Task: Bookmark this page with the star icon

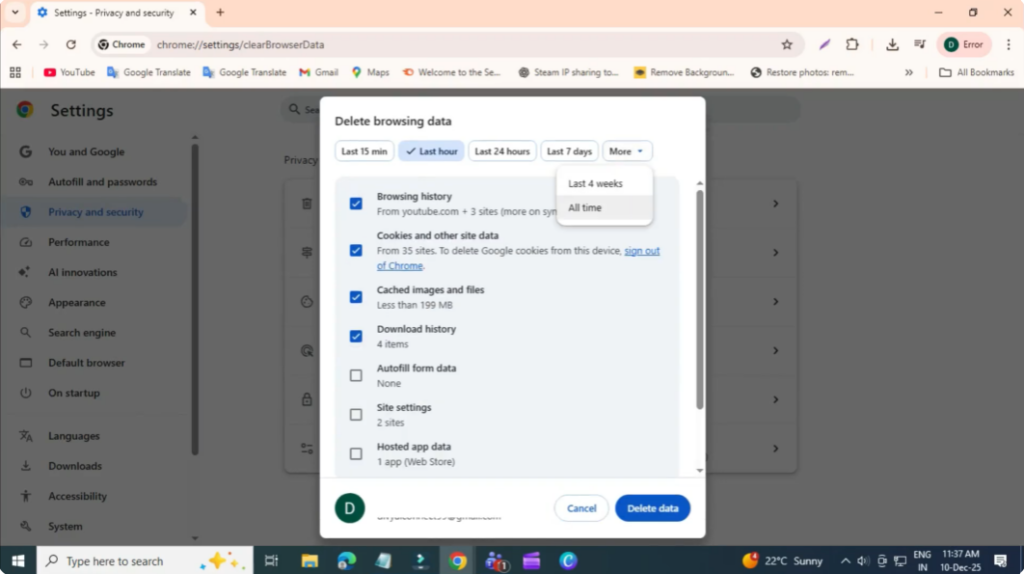Action: tap(787, 44)
